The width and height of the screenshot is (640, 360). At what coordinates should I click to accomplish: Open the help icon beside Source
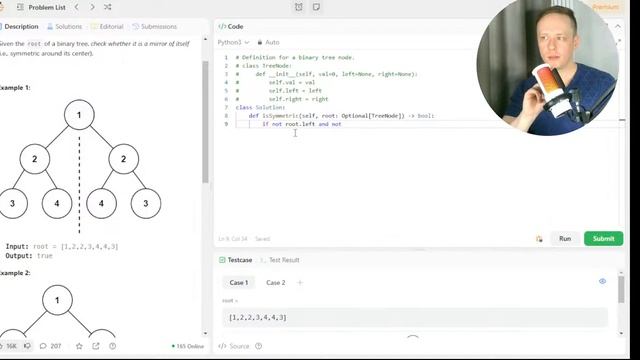tap(258, 346)
